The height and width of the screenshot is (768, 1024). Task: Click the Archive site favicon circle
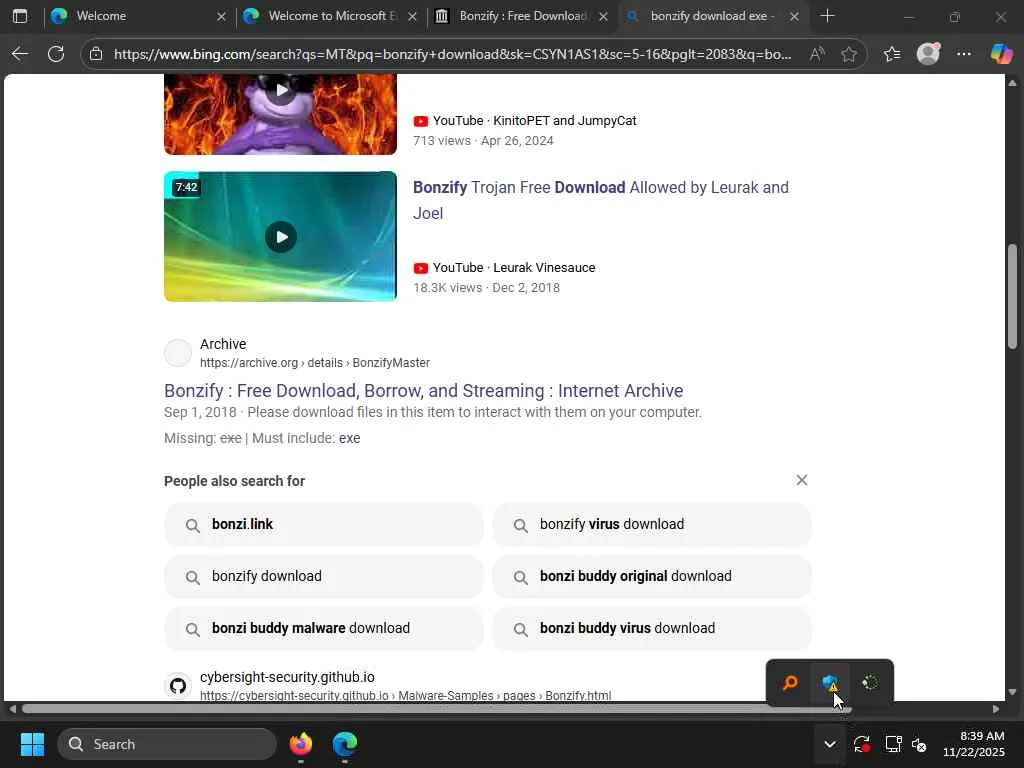coord(178,353)
